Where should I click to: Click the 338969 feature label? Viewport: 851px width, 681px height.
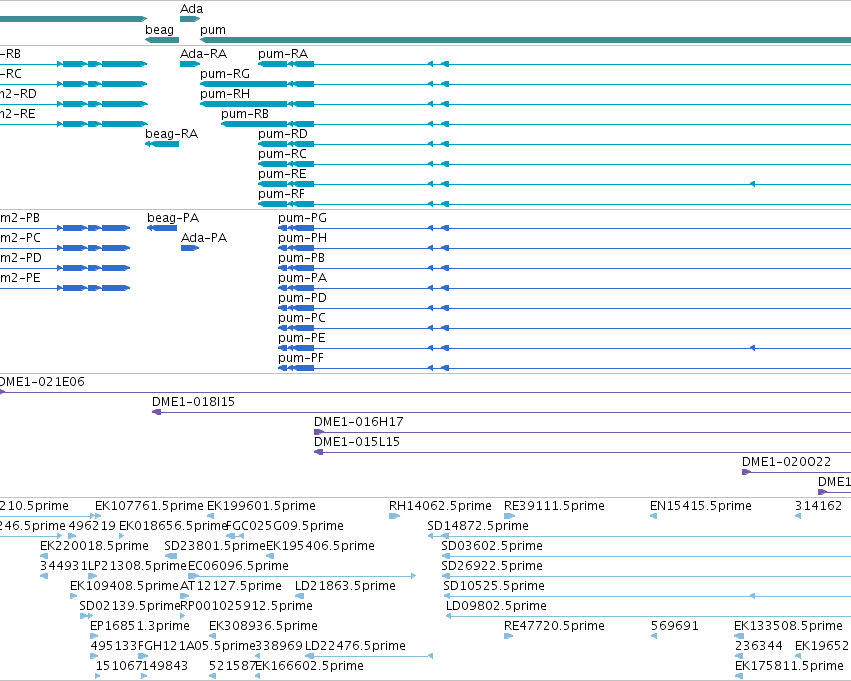coord(278,647)
